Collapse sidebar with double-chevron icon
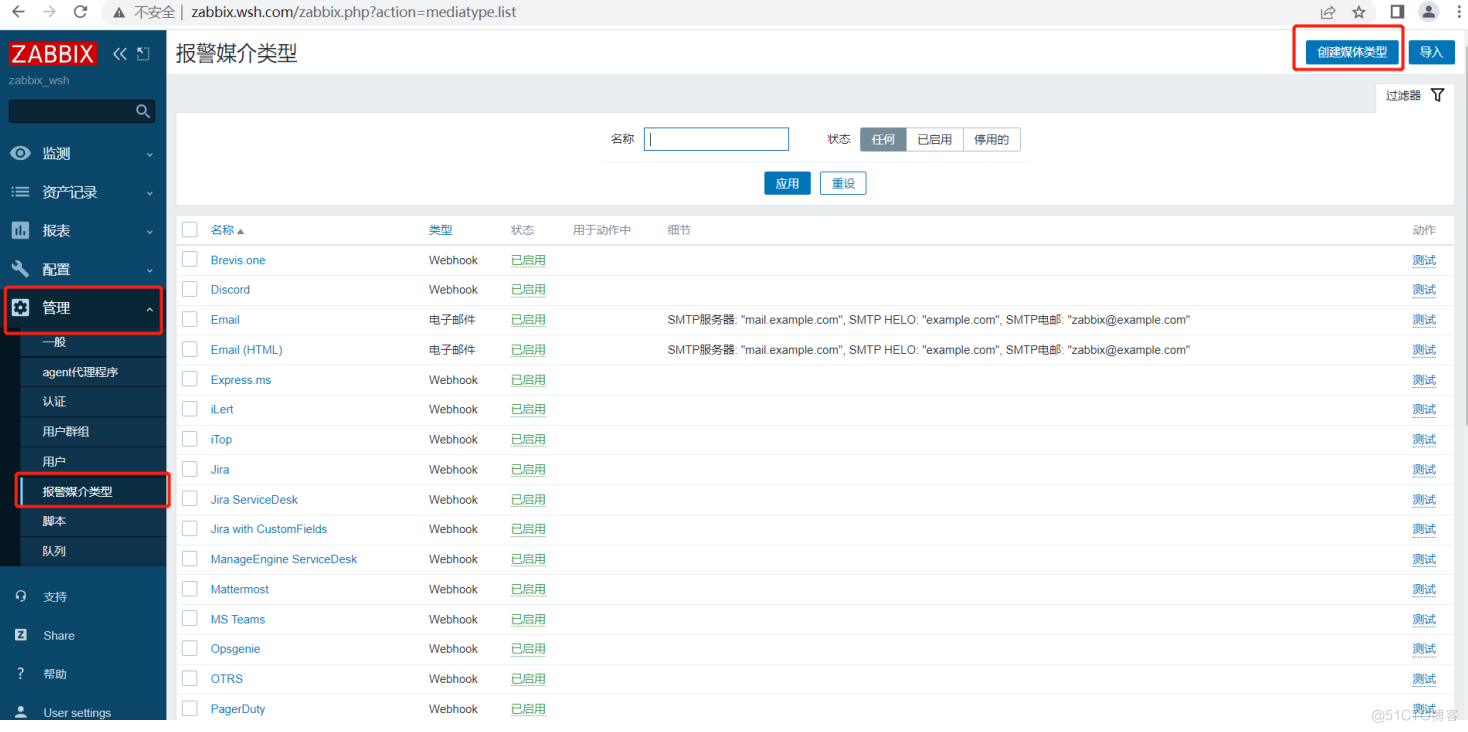This screenshot has width=1468, height=732. 120,54
